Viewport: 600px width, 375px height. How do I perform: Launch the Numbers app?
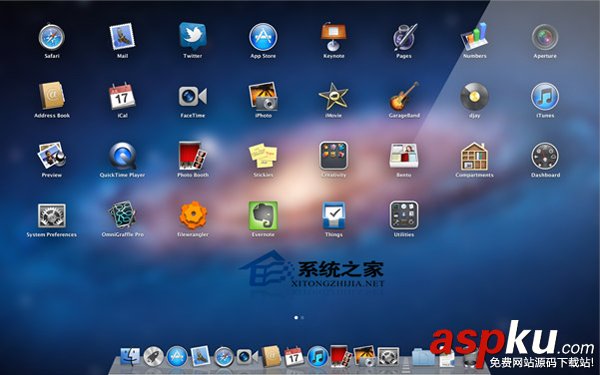474,37
